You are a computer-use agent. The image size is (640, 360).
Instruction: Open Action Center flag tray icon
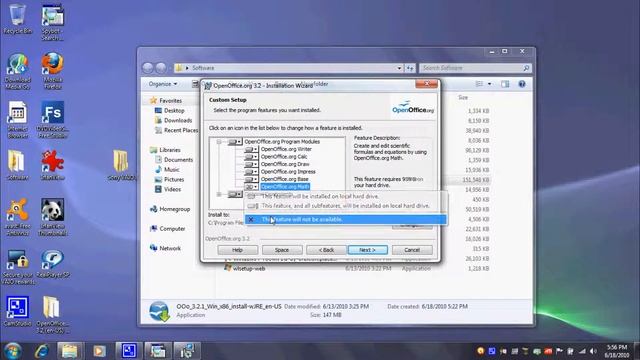tap(559, 351)
